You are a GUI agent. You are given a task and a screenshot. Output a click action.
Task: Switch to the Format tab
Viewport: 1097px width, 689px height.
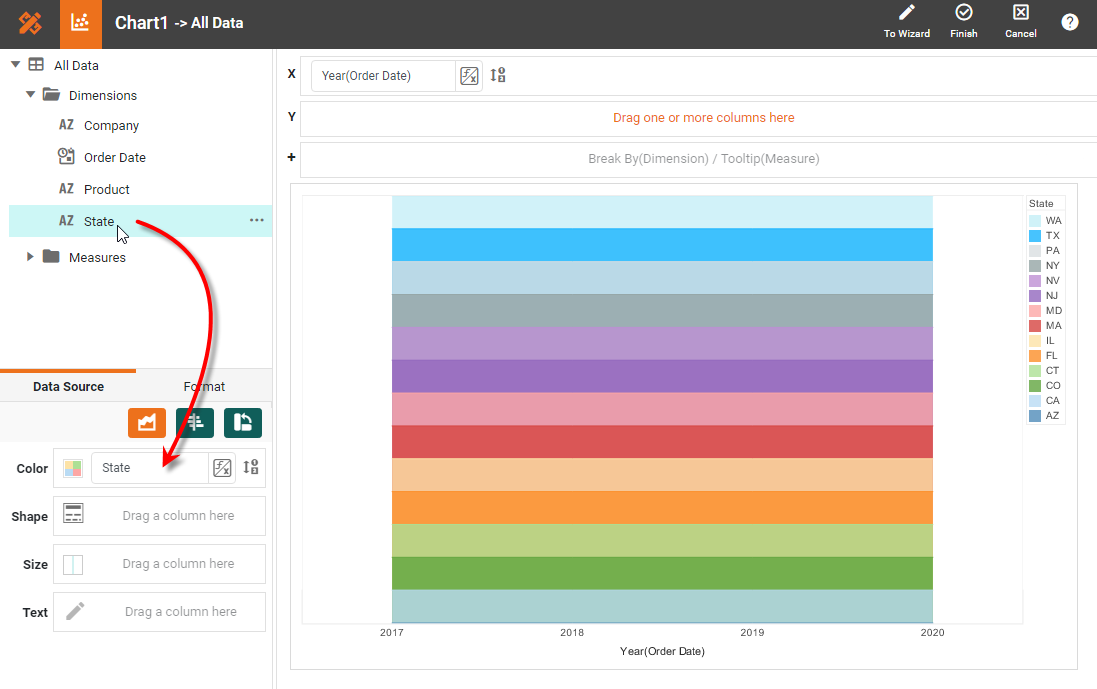click(x=204, y=386)
